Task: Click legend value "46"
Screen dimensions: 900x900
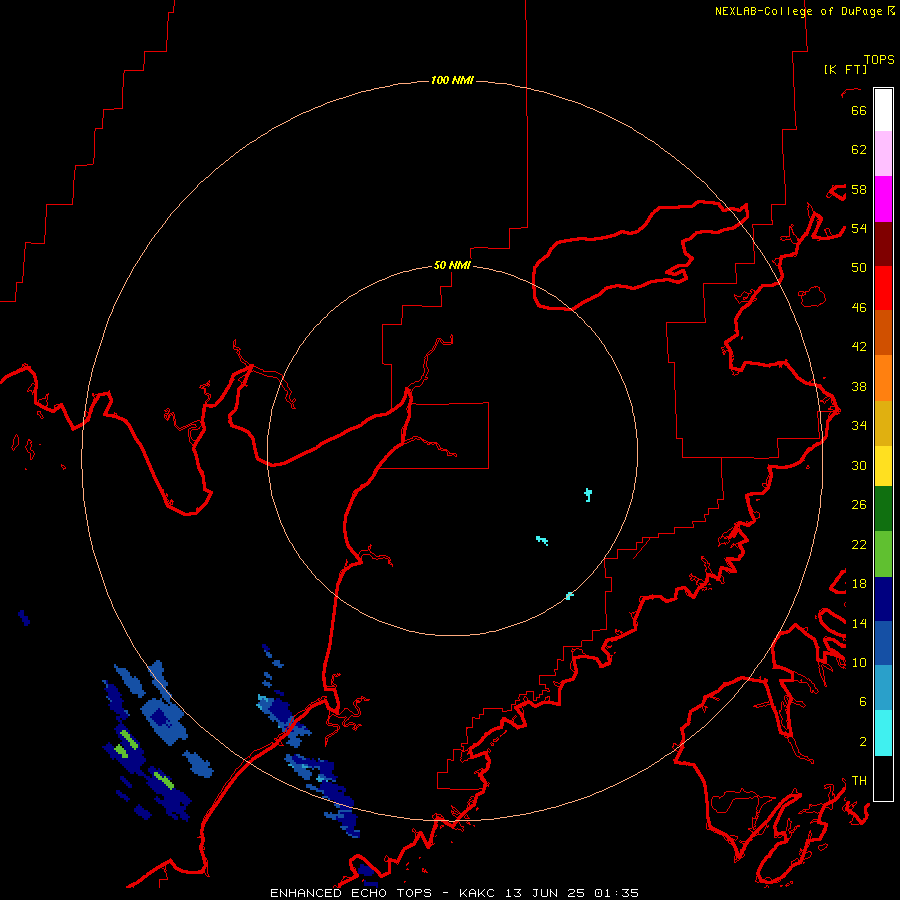Action: click(x=859, y=308)
